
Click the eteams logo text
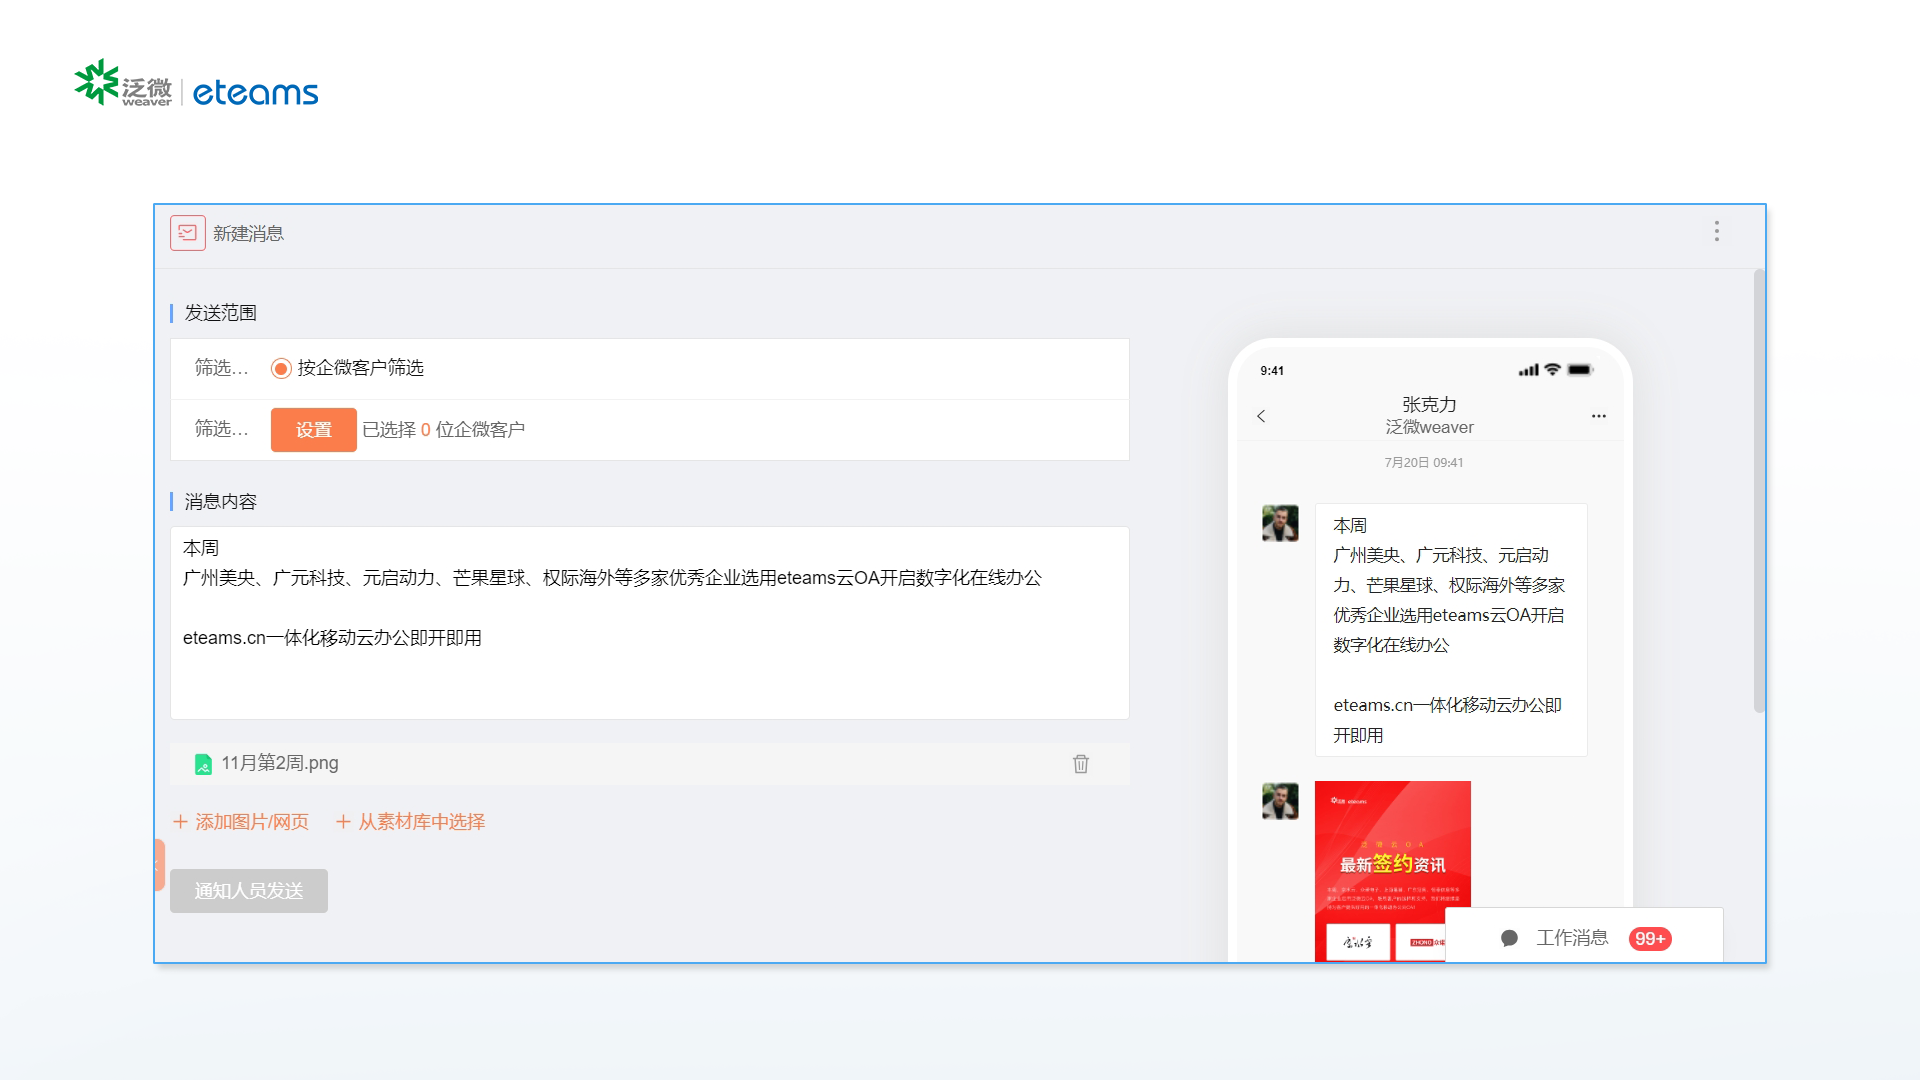pyautogui.click(x=256, y=93)
